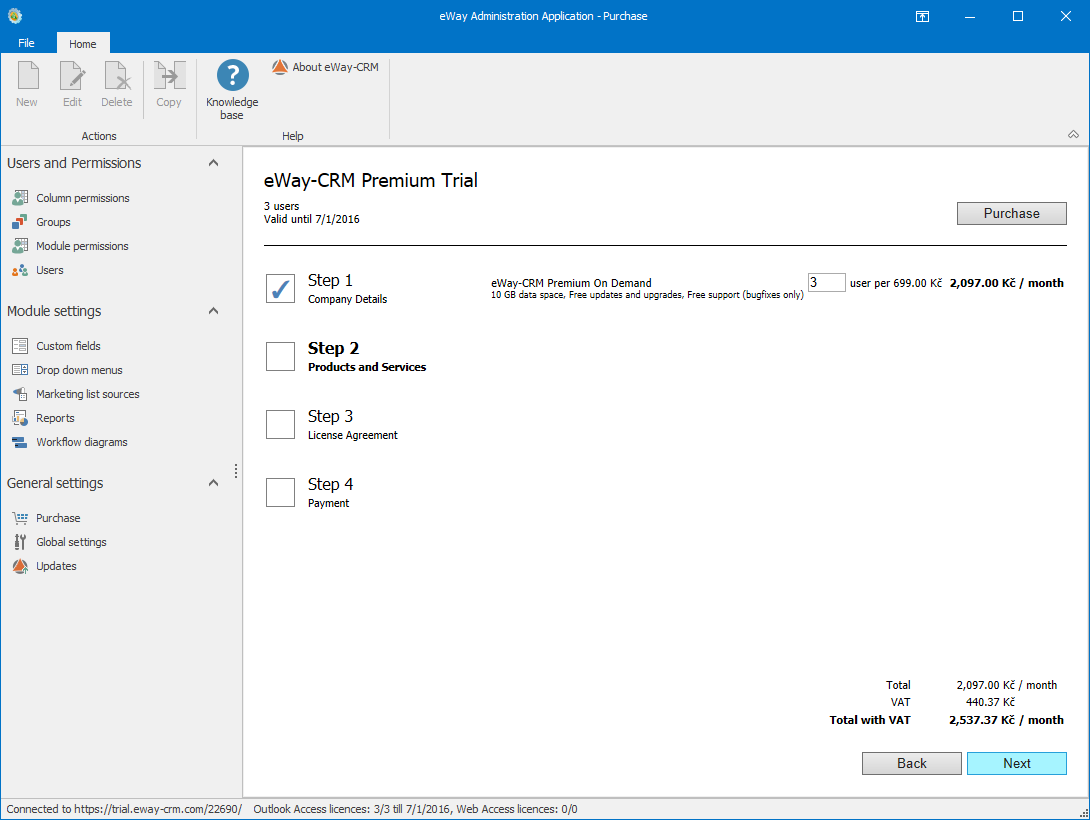This screenshot has height=820, width=1090.
Task: Open the Users label under Permissions
Action: 50,270
